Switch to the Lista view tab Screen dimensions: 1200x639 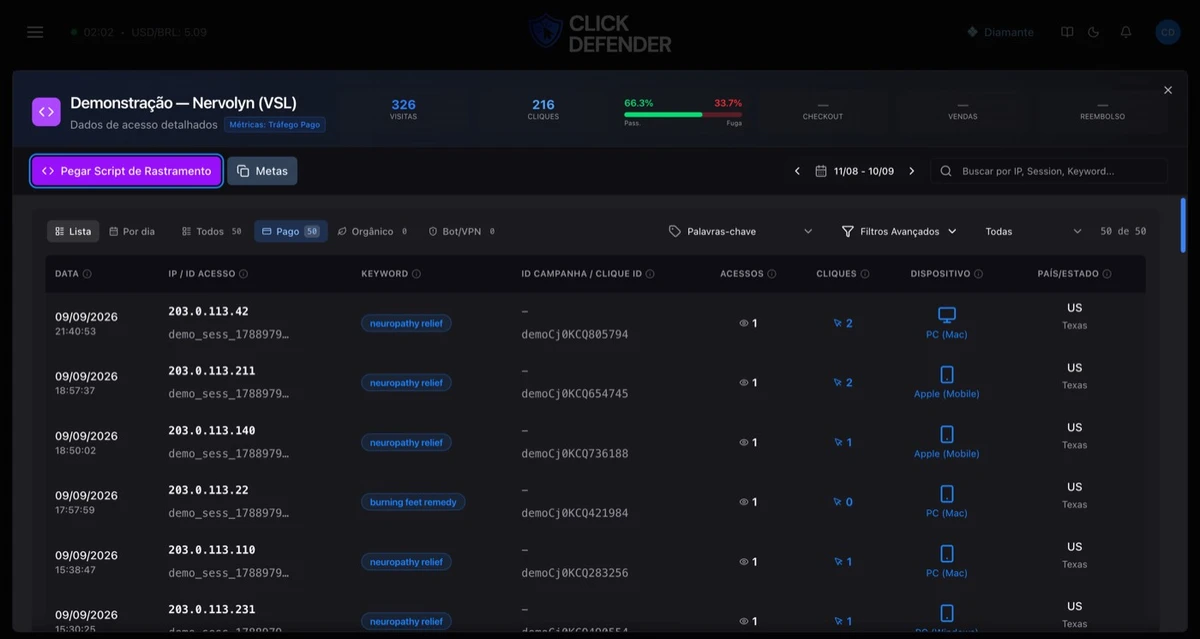coord(73,231)
